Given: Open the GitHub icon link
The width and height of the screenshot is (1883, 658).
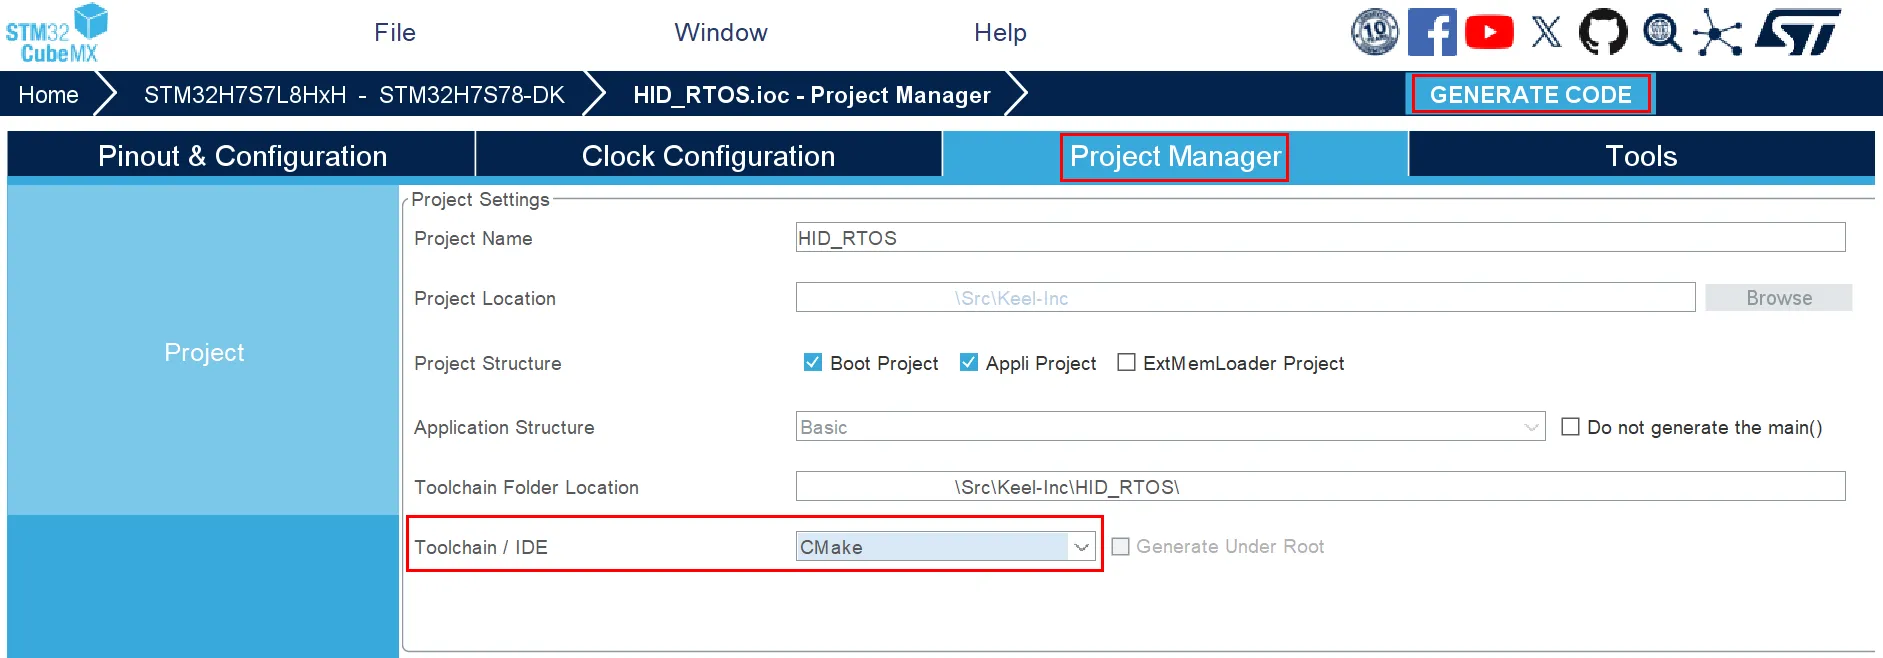Looking at the screenshot, I should pos(1603,32).
